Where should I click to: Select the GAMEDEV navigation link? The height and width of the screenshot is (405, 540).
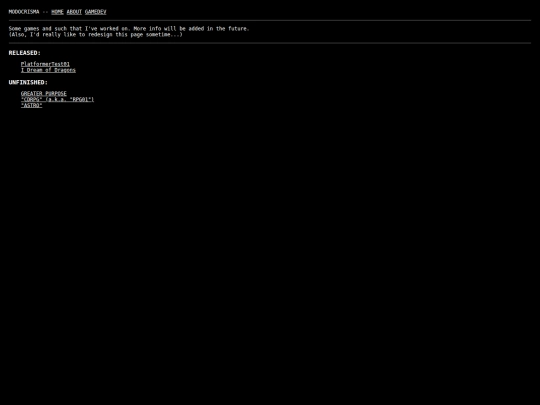pos(95,12)
